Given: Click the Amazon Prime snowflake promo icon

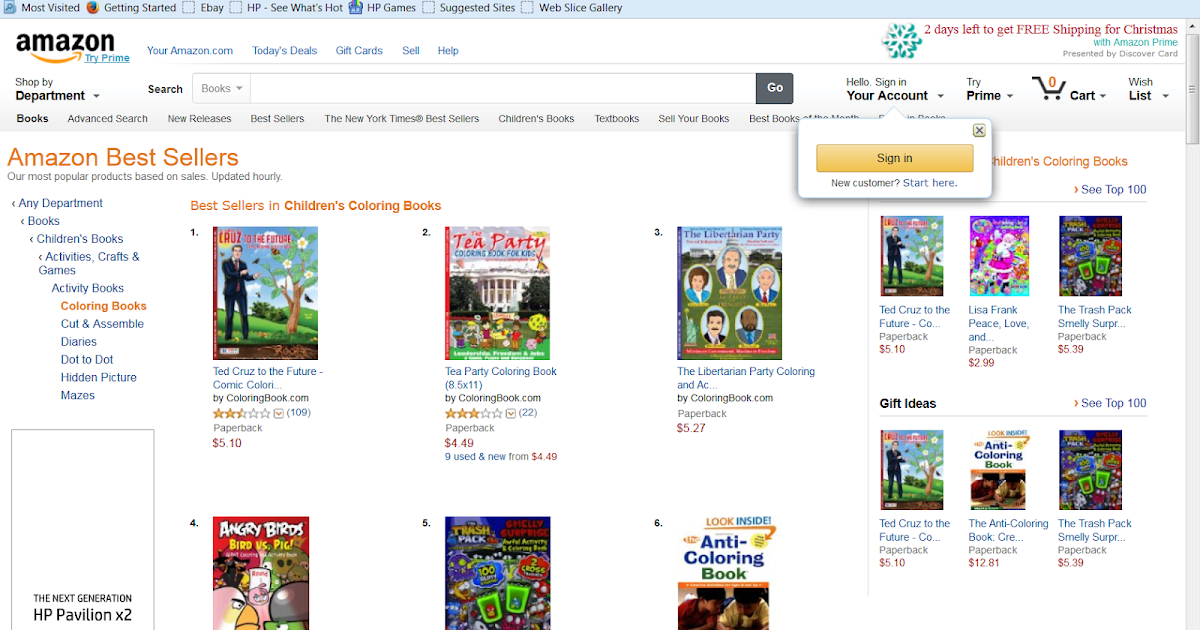Looking at the screenshot, I should [901, 41].
